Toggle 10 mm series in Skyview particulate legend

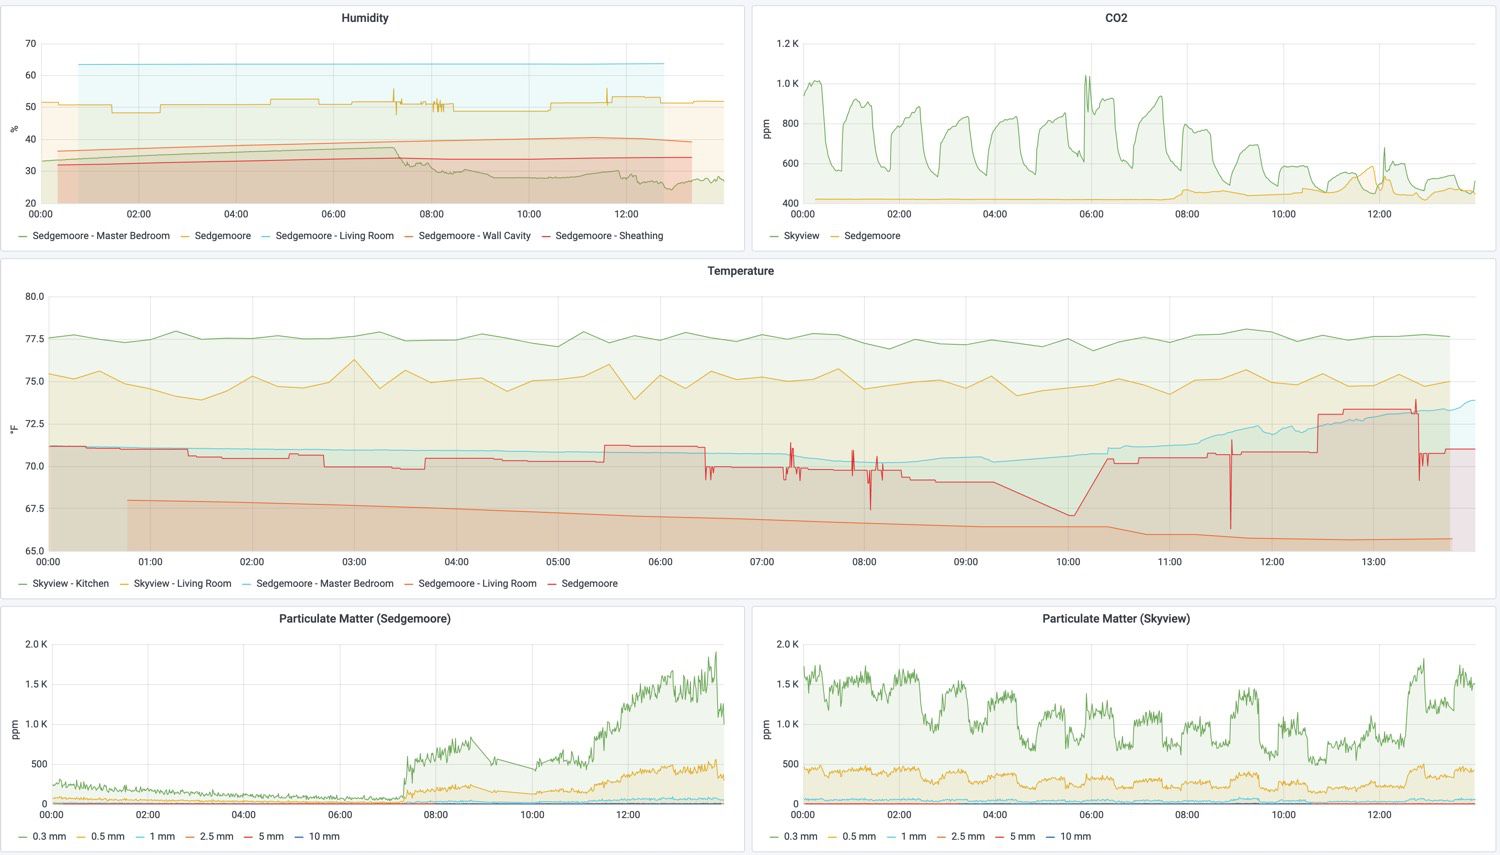coord(1075,837)
